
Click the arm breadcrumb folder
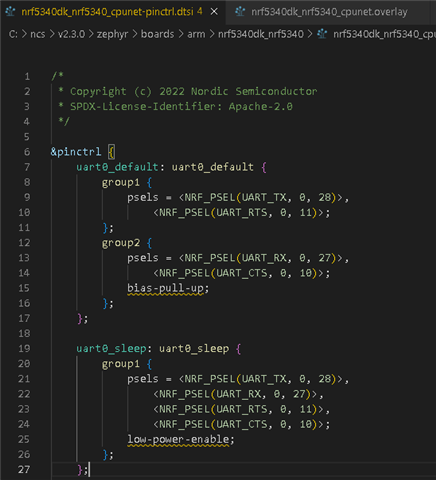[x=196, y=34]
